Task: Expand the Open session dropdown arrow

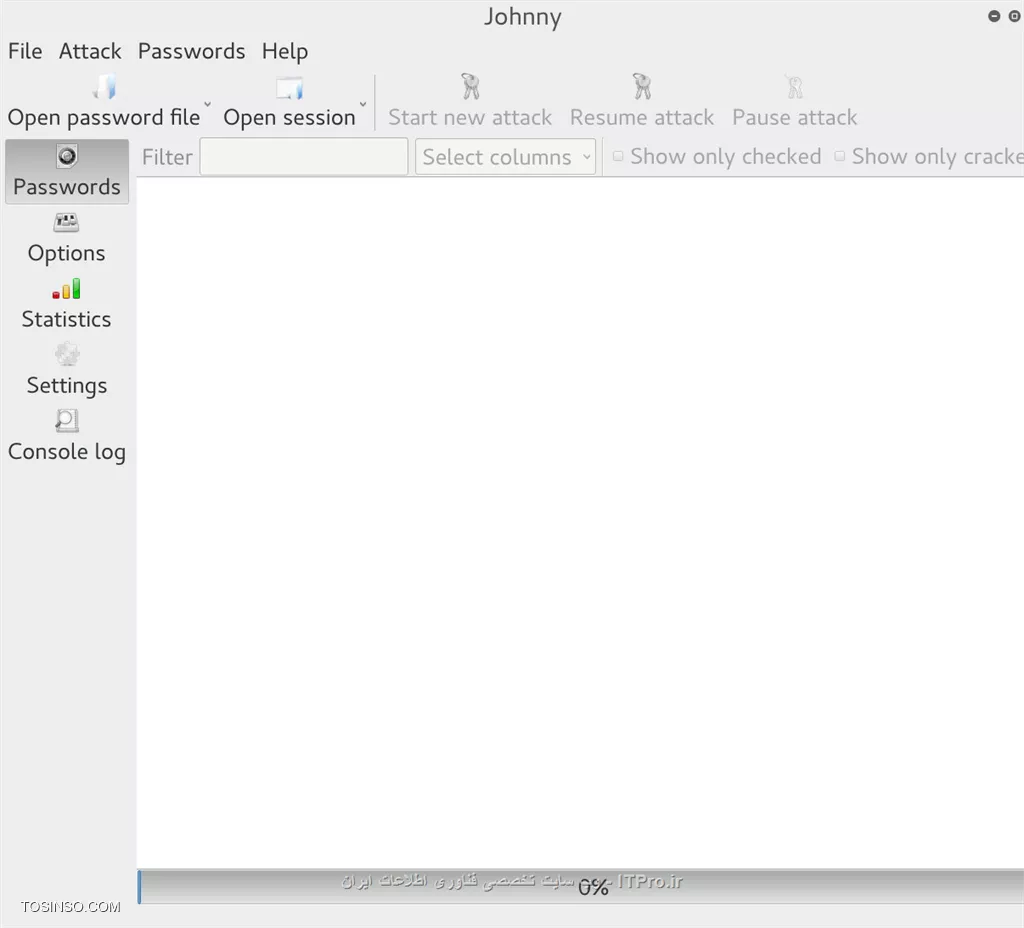Action: 363,104
